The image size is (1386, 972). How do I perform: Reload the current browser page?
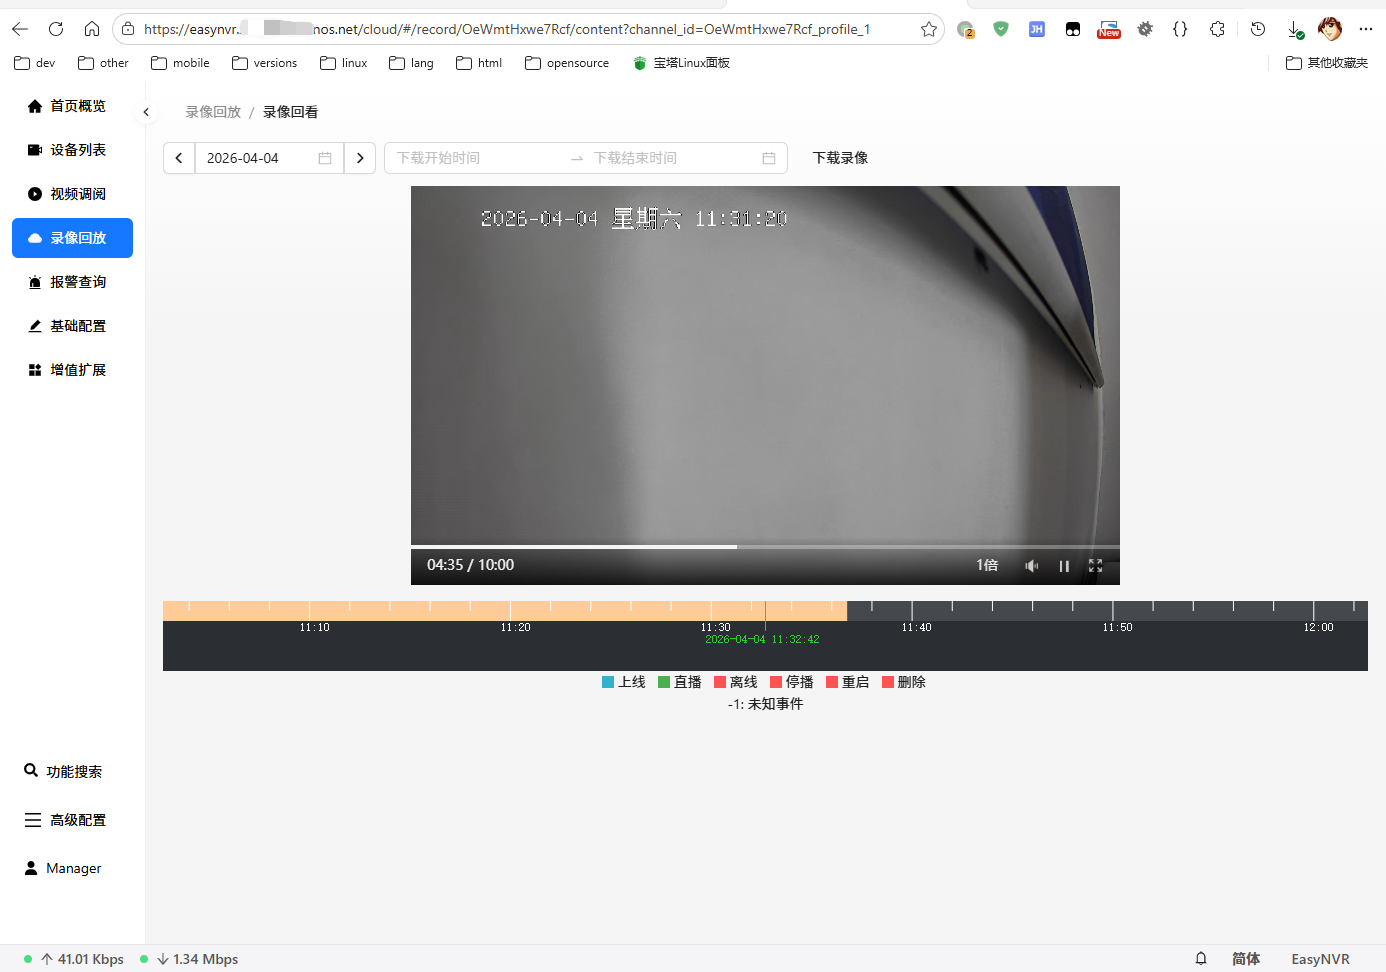(x=56, y=29)
